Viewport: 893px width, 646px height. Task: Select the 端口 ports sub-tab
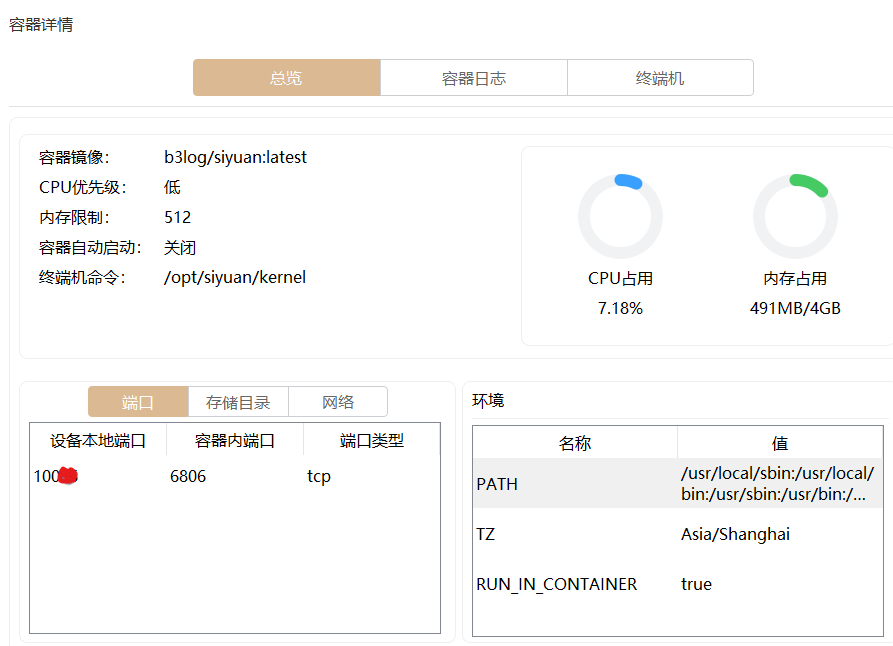coord(138,402)
